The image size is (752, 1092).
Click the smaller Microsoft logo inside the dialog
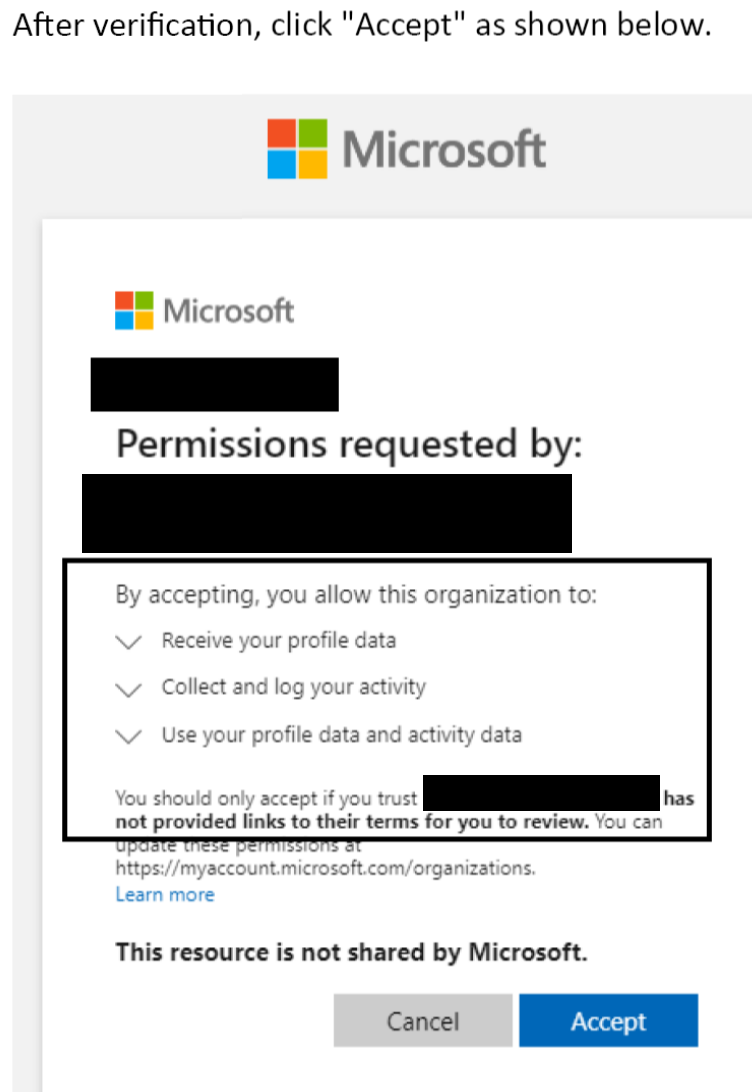coord(204,311)
